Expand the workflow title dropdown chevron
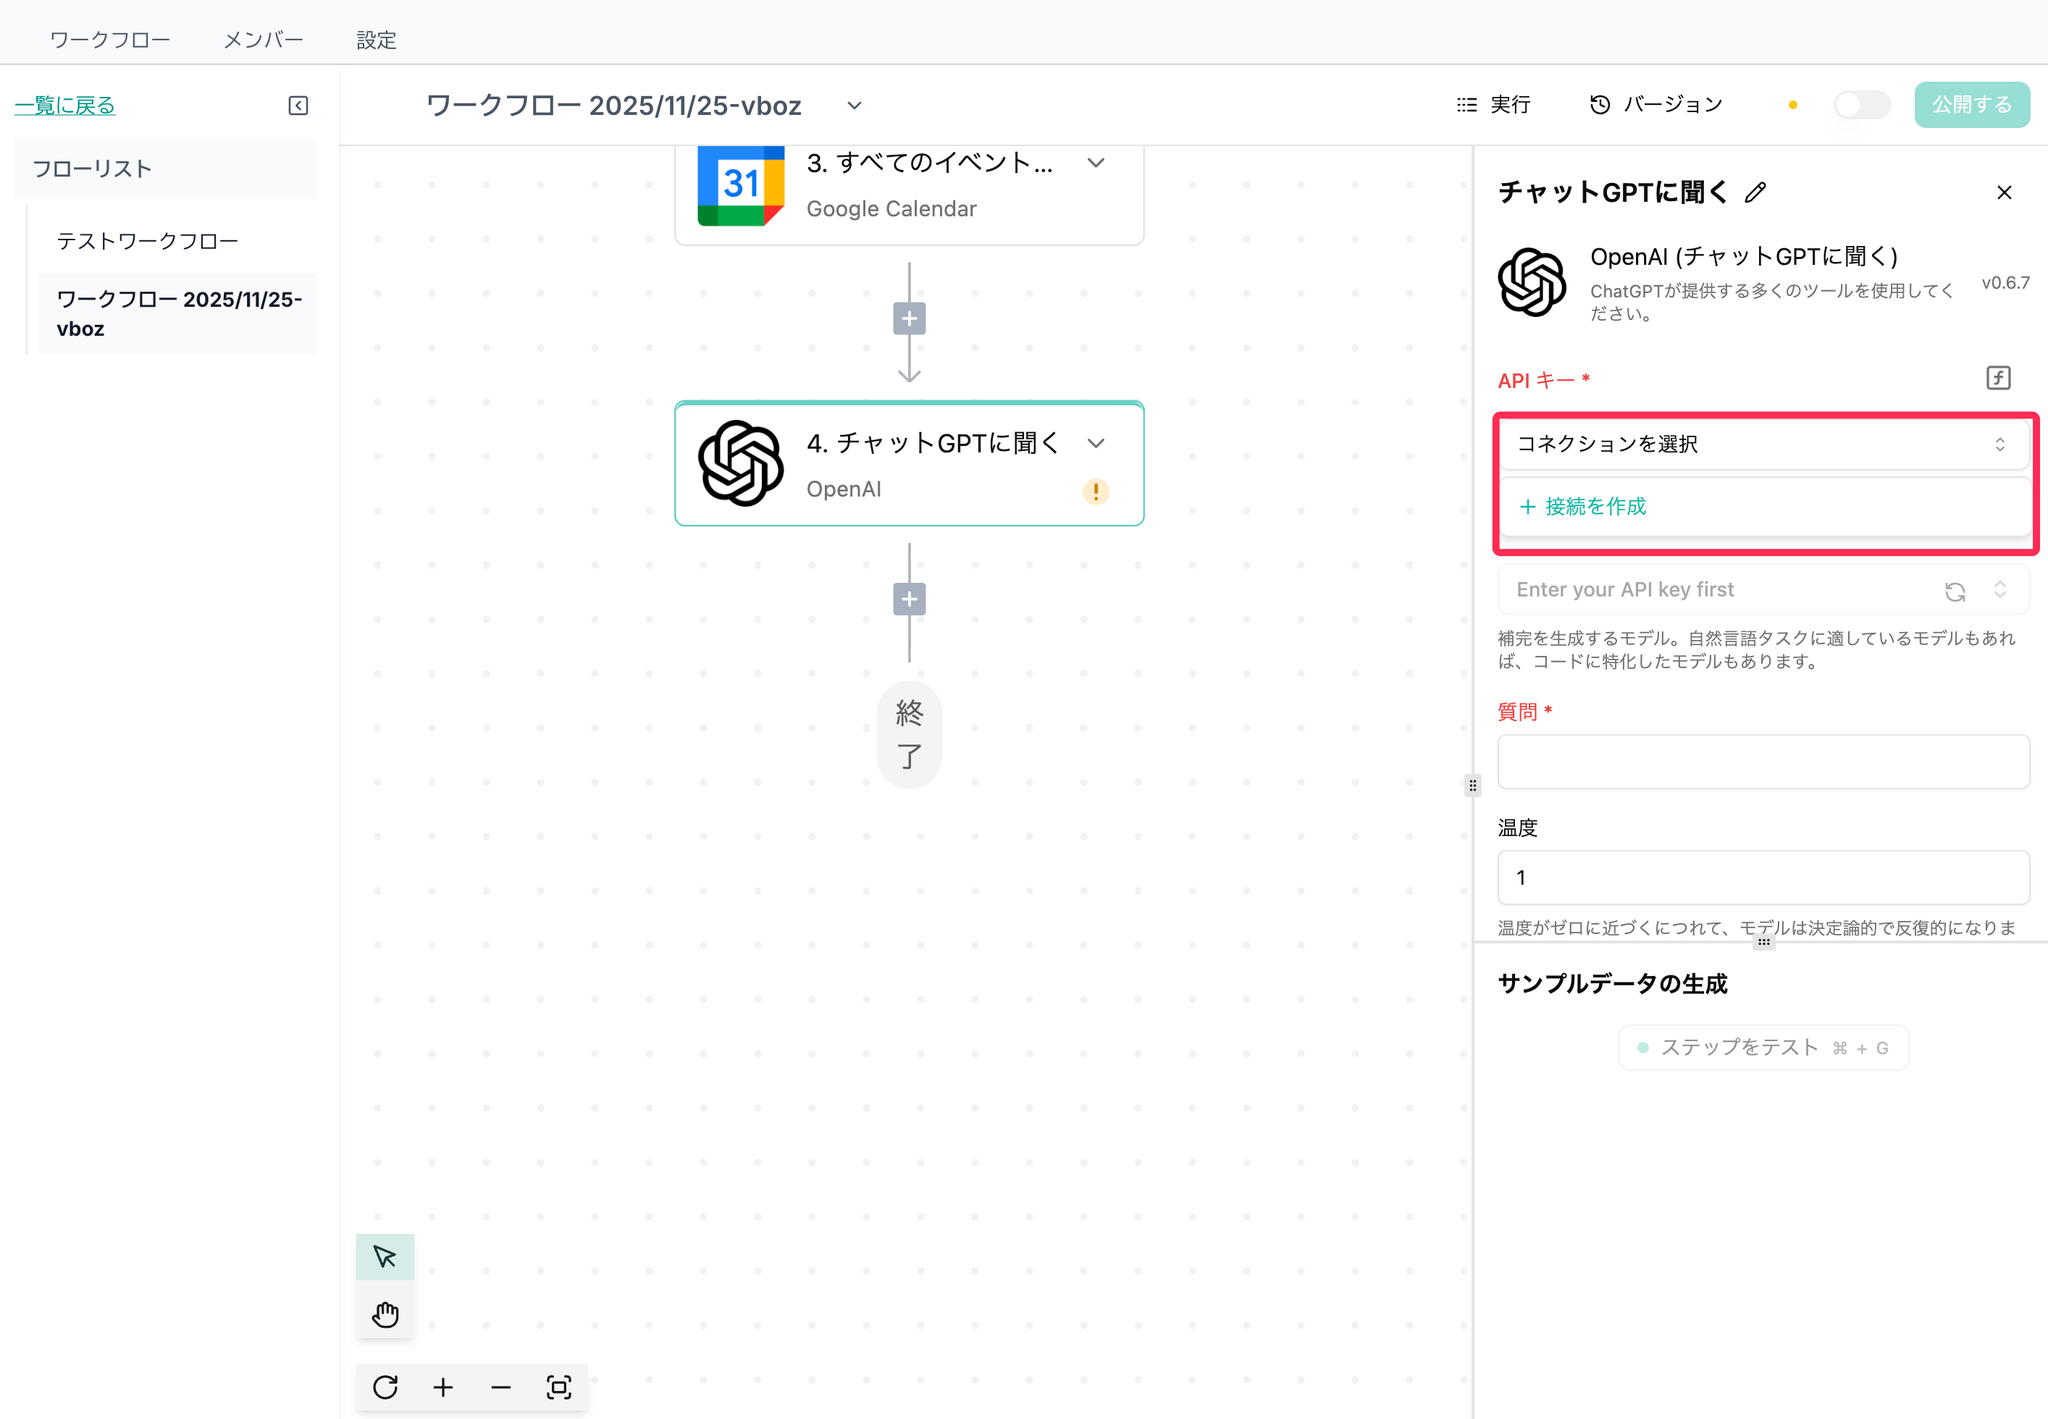Viewport: 2048px width, 1419px height. click(x=854, y=106)
